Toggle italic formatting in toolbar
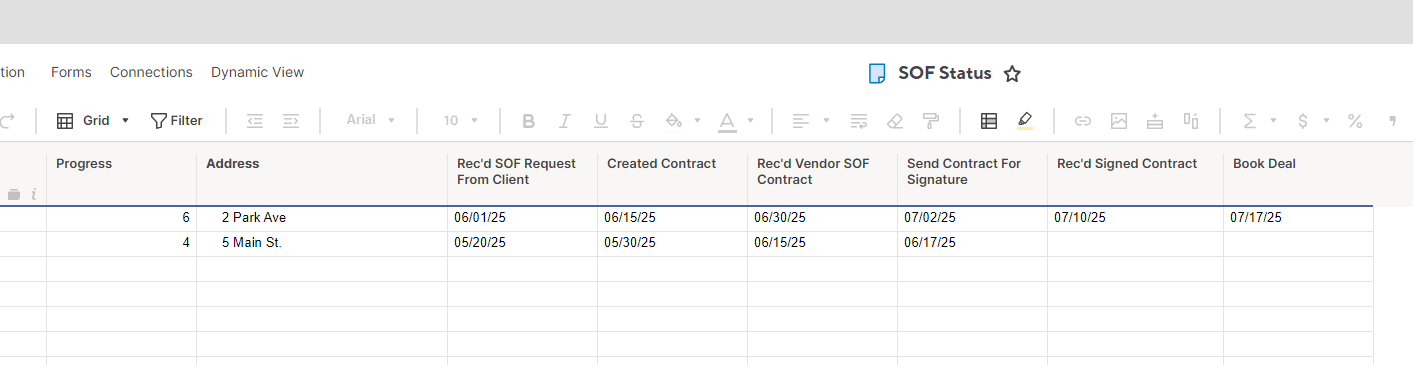 pyautogui.click(x=564, y=121)
